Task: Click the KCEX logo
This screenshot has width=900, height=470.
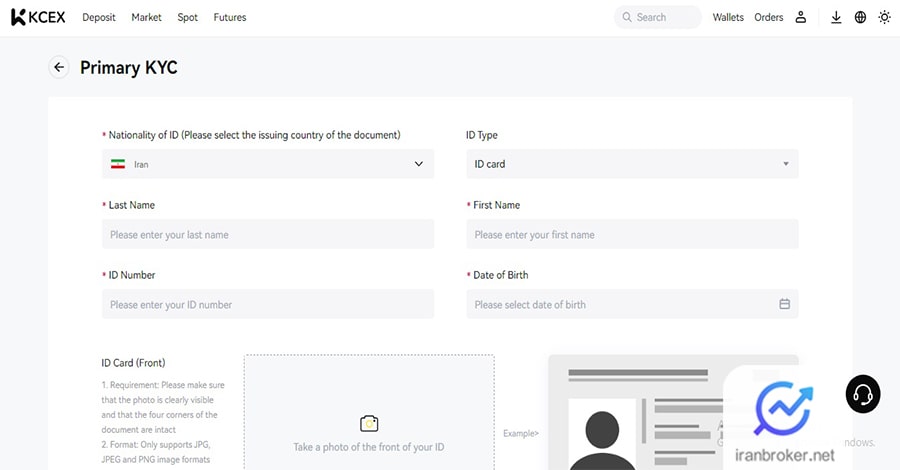Action: click(38, 17)
